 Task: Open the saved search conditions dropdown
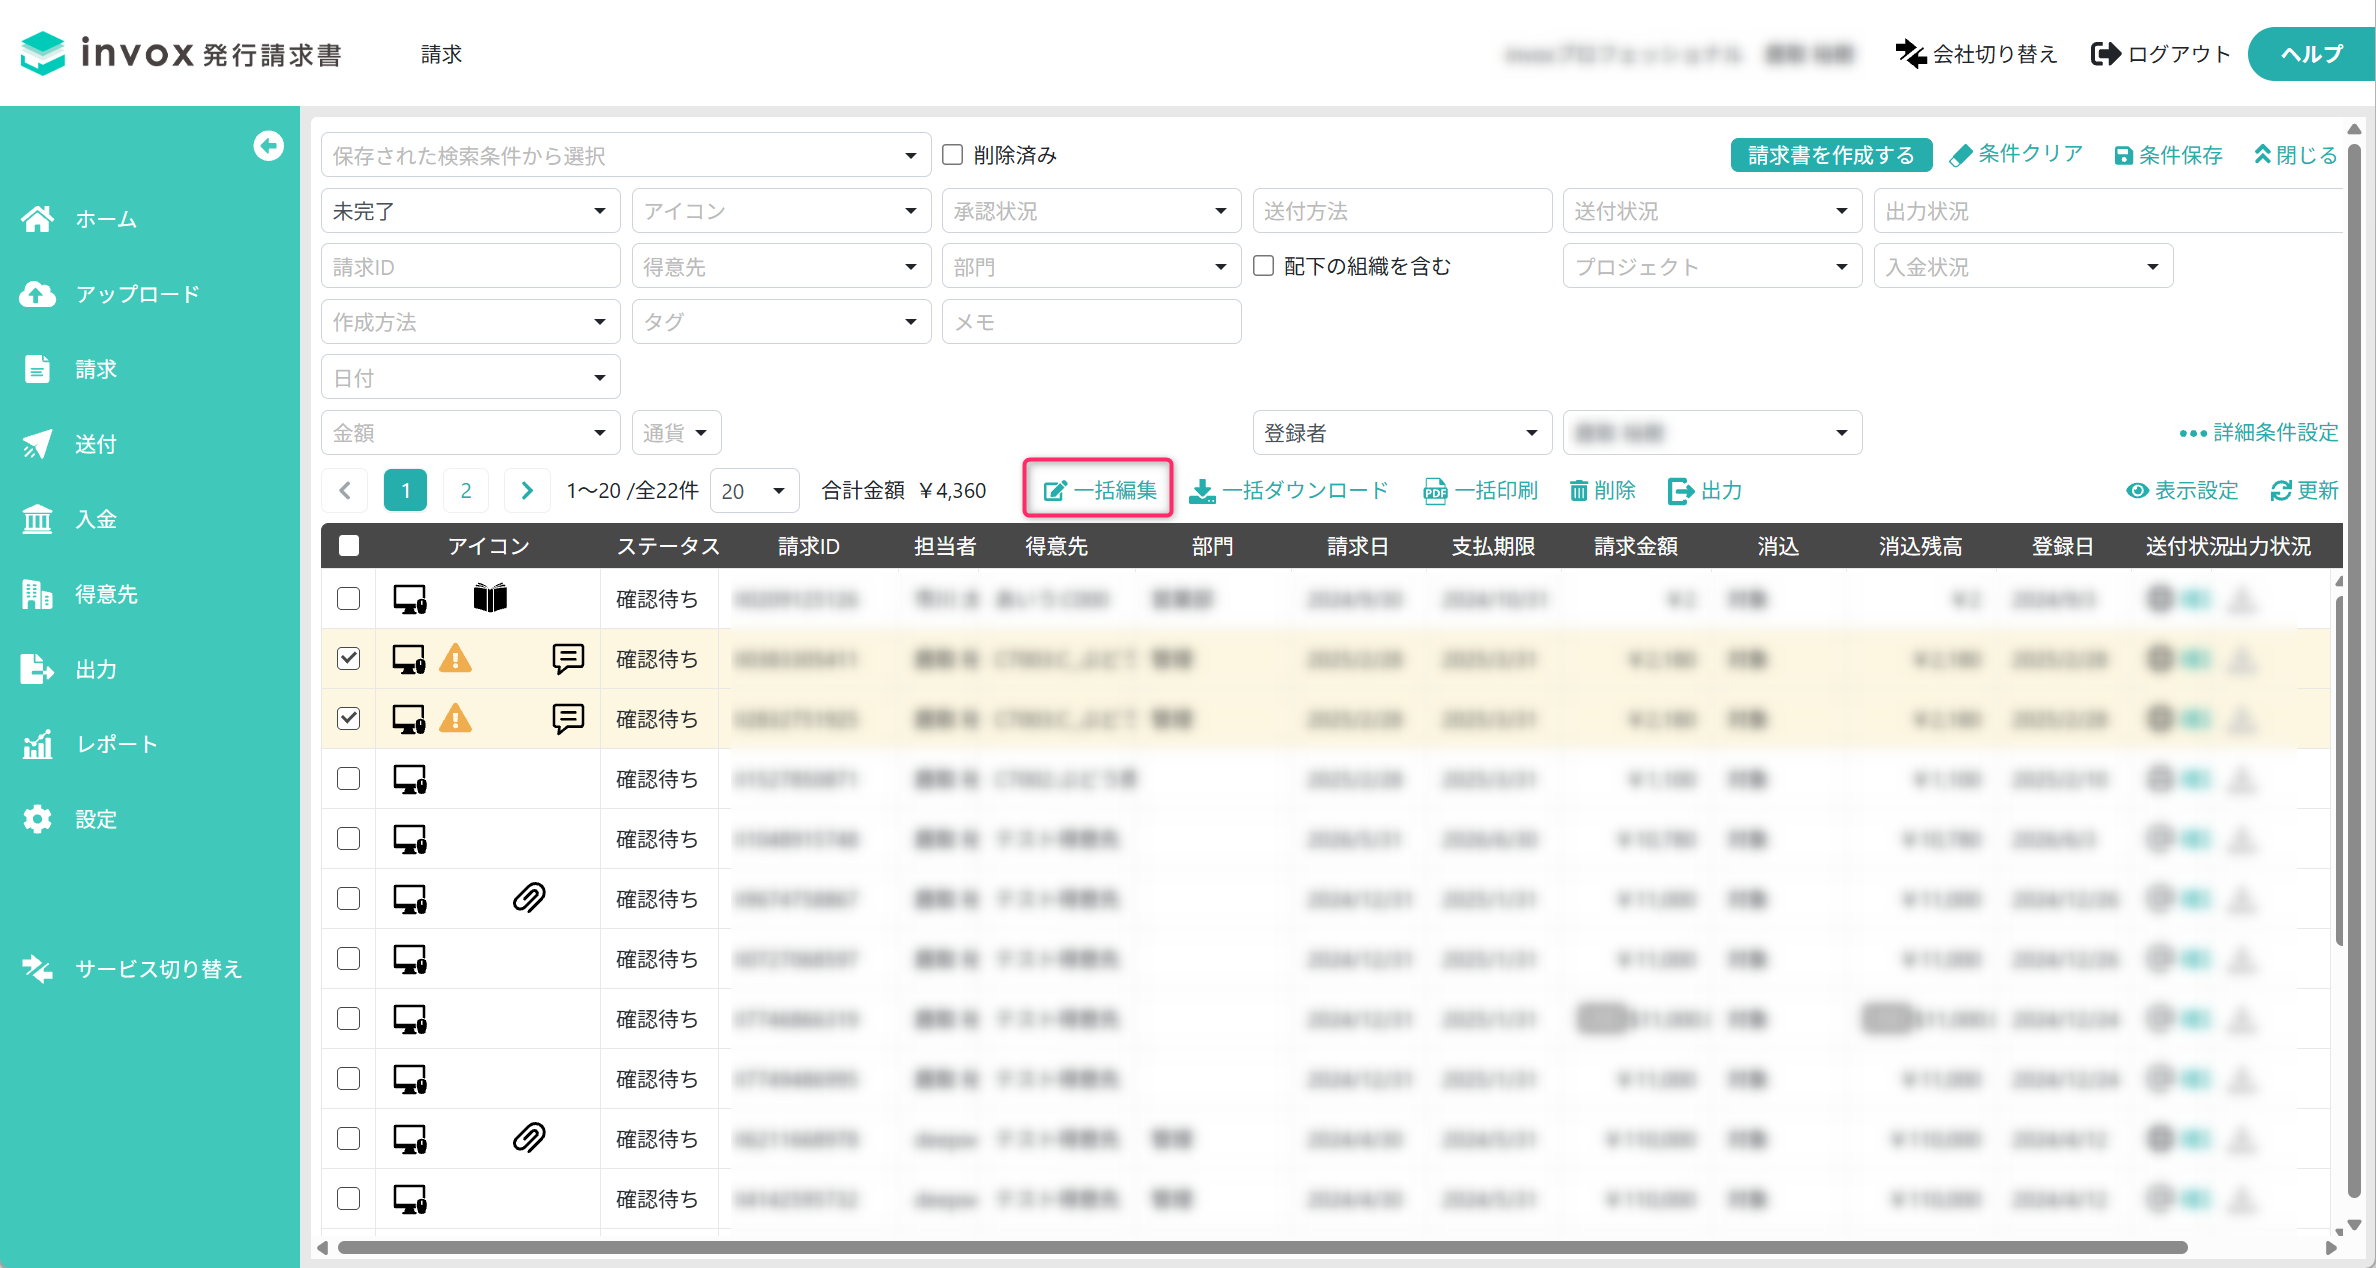[x=626, y=155]
